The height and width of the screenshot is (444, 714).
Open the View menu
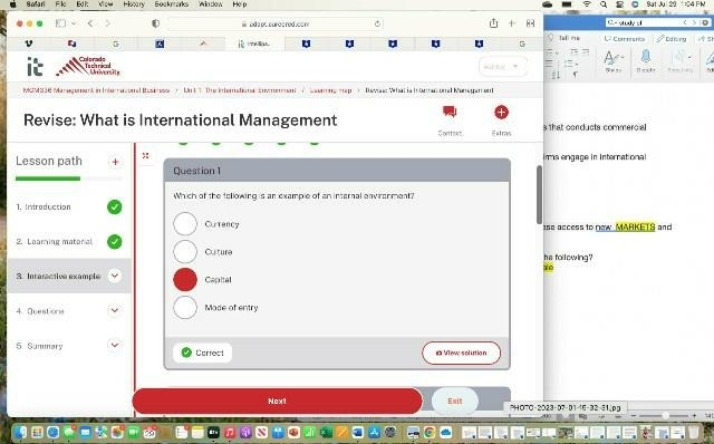tap(106, 4)
